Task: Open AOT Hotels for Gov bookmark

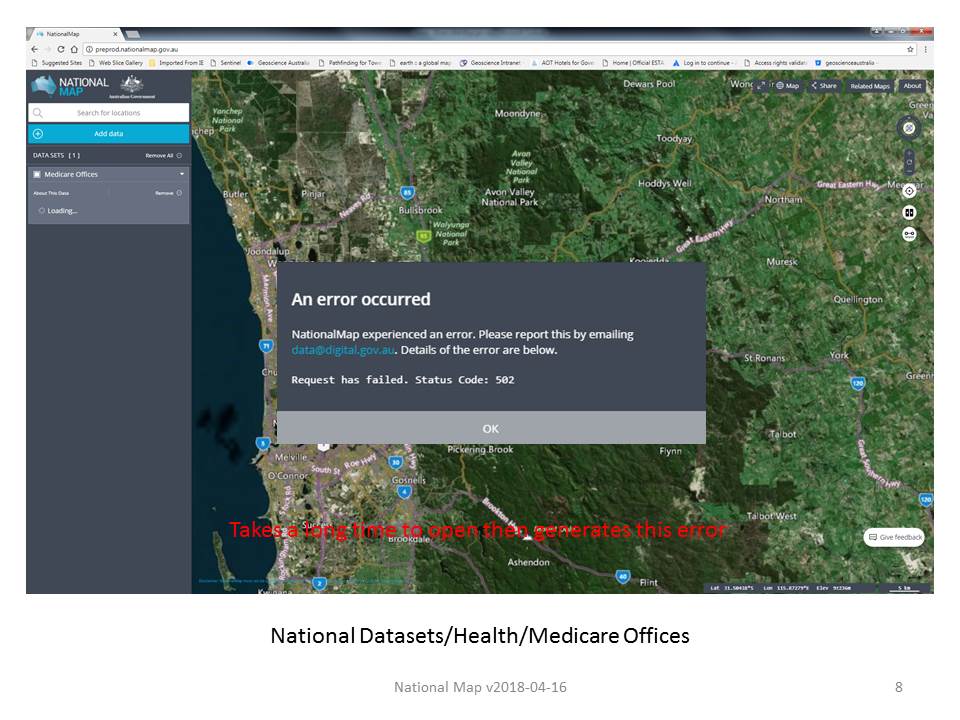Action: pos(562,62)
